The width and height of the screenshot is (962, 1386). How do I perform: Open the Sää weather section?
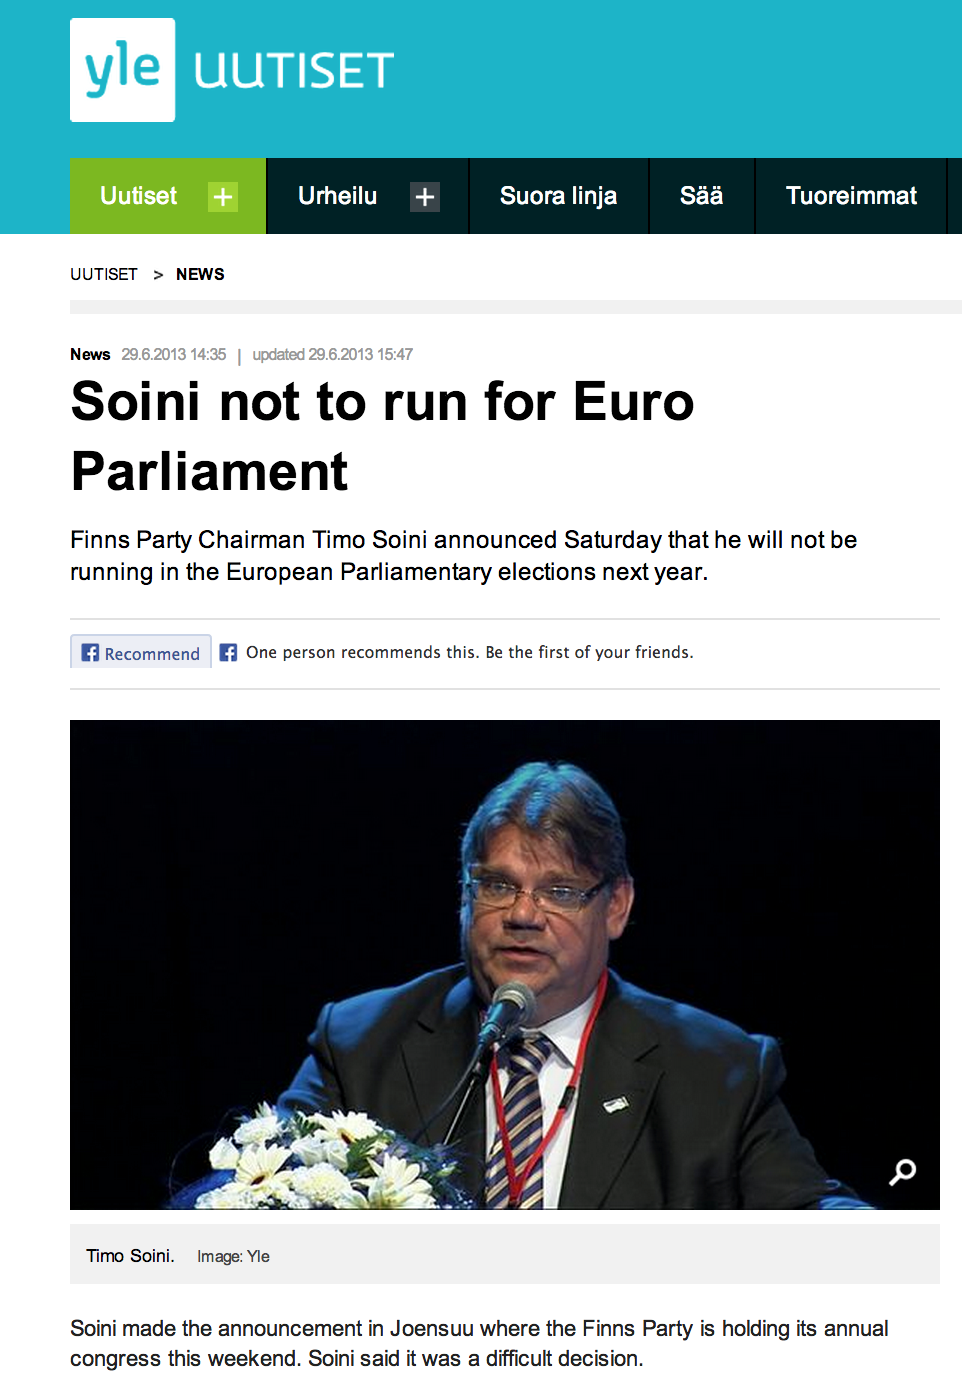pos(701,196)
